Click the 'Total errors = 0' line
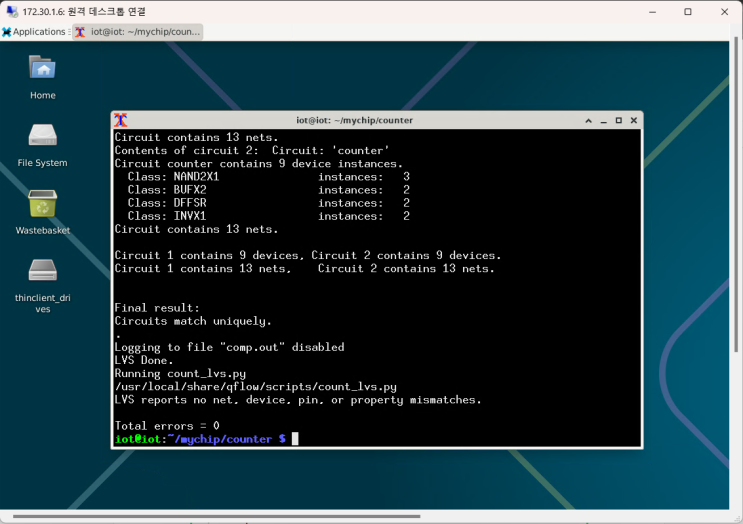Image resolution: width=743 pixels, height=524 pixels. (167, 426)
